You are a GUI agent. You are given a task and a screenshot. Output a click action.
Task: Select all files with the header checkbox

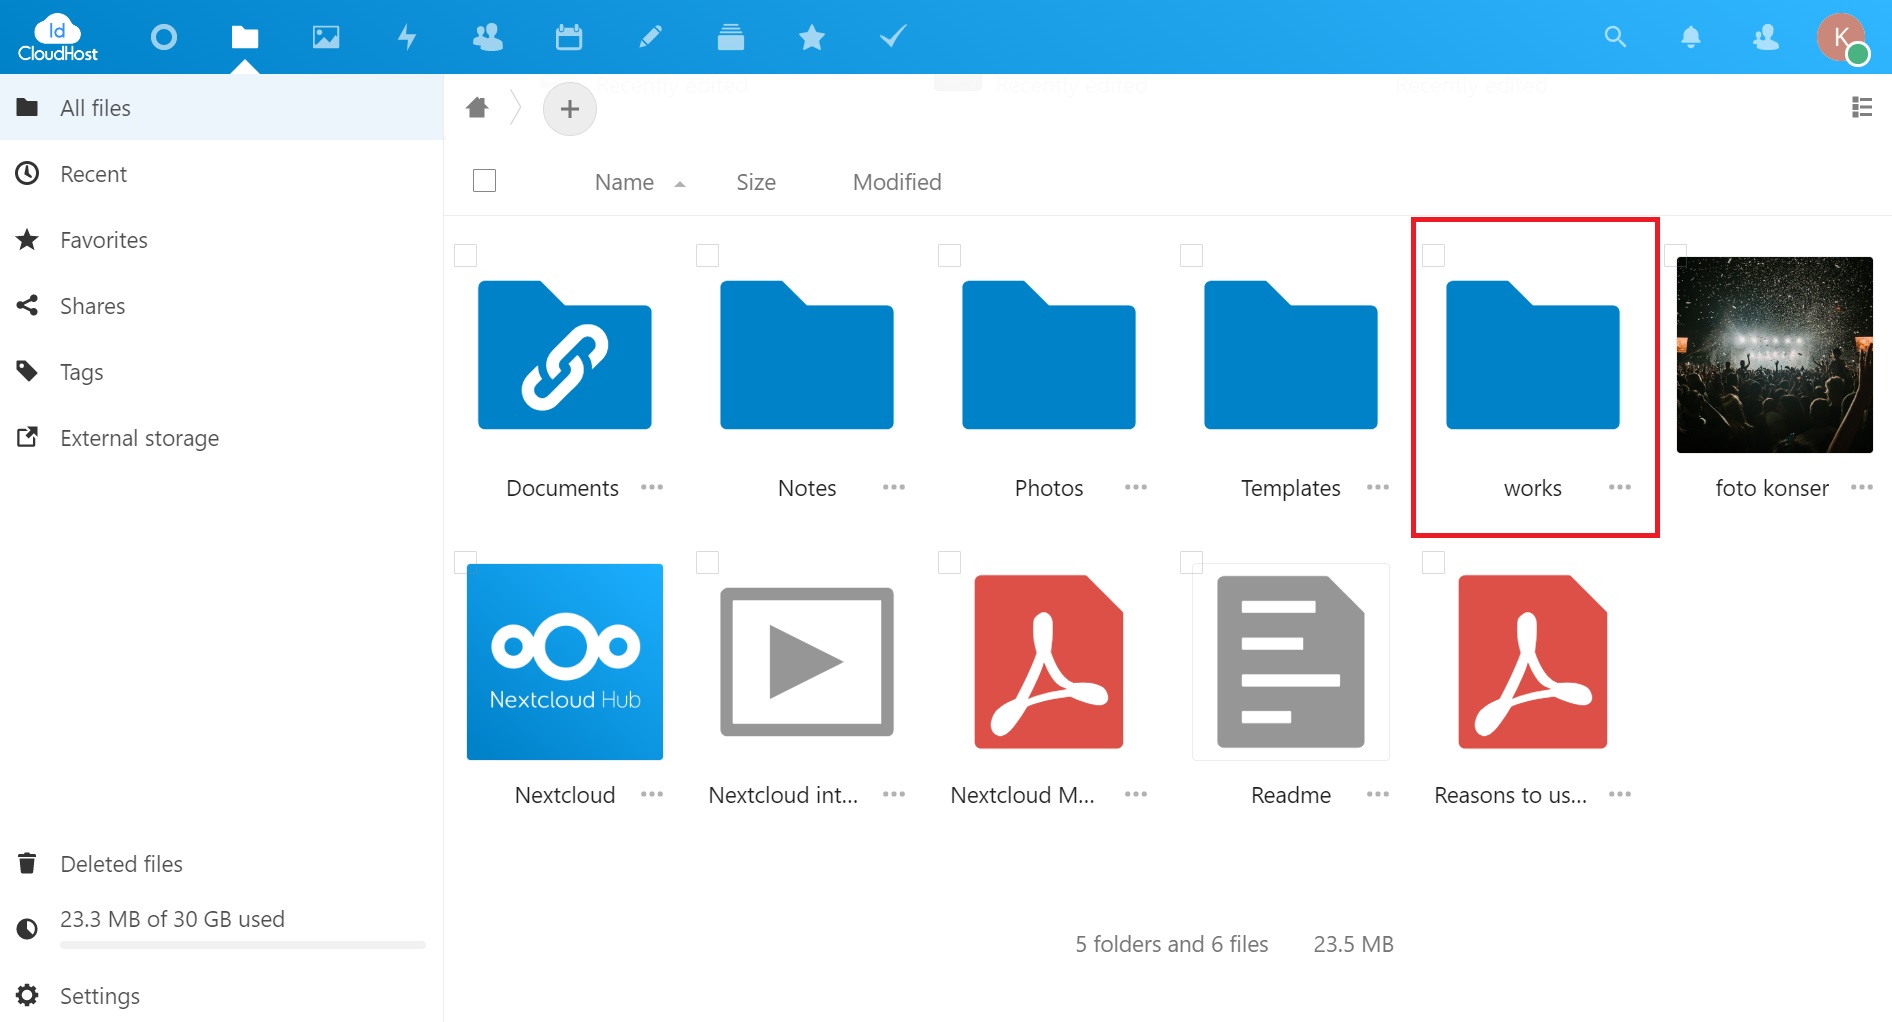point(484,180)
